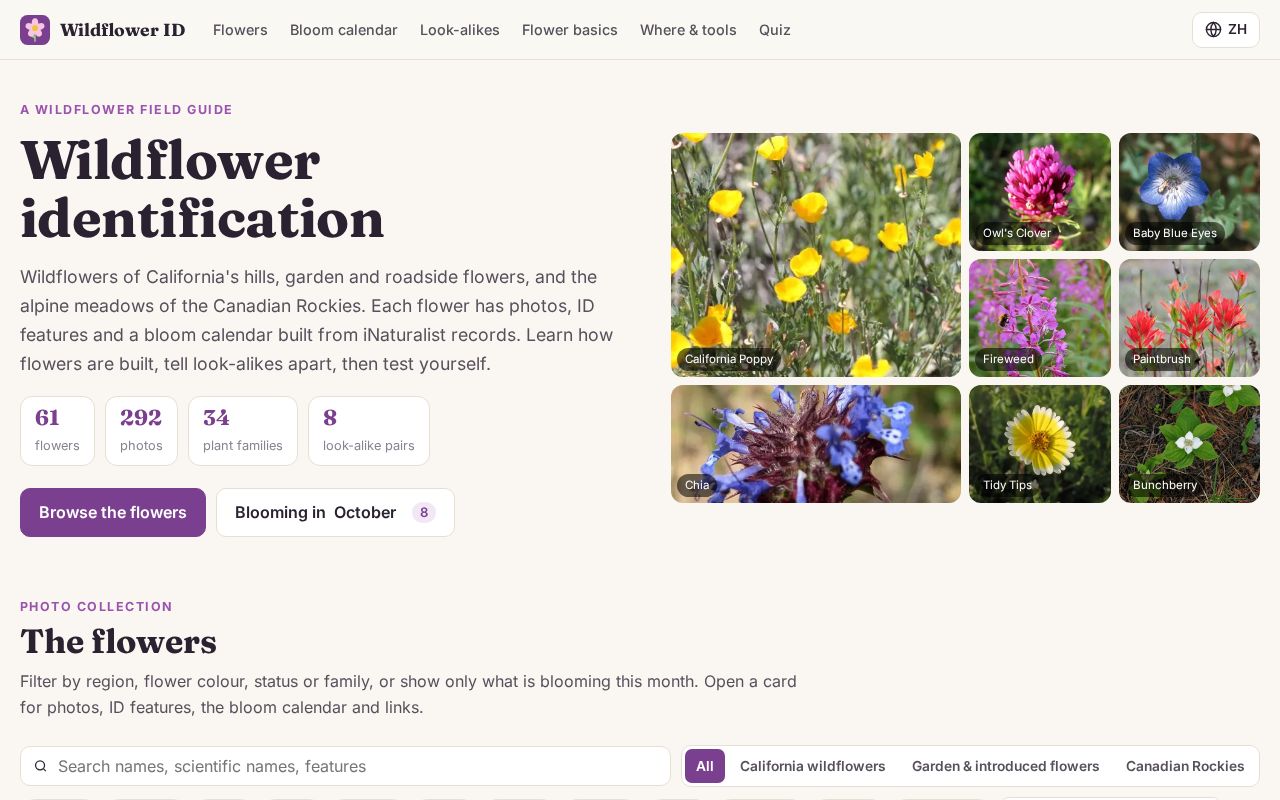Click the "PHOTO COLLECTION" label
The width and height of the screenshot is (1280, 800).
coord(96,607)
